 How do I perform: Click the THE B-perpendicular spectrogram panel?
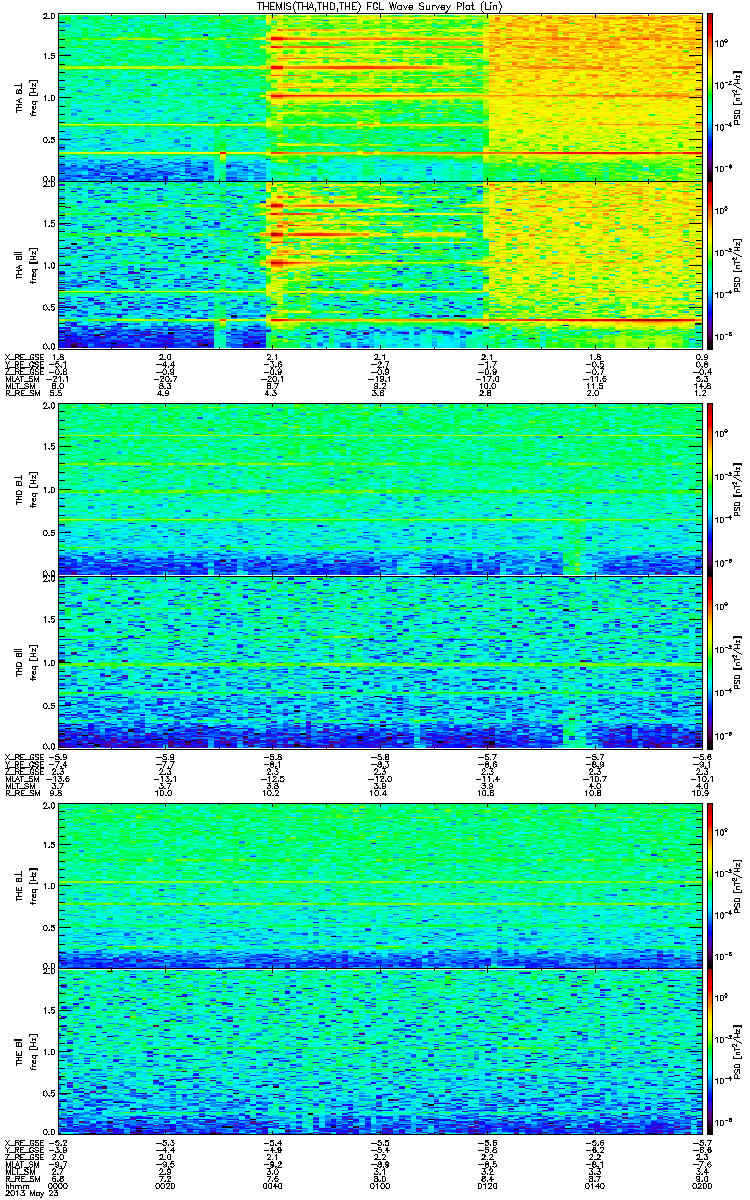coord(378,884)
